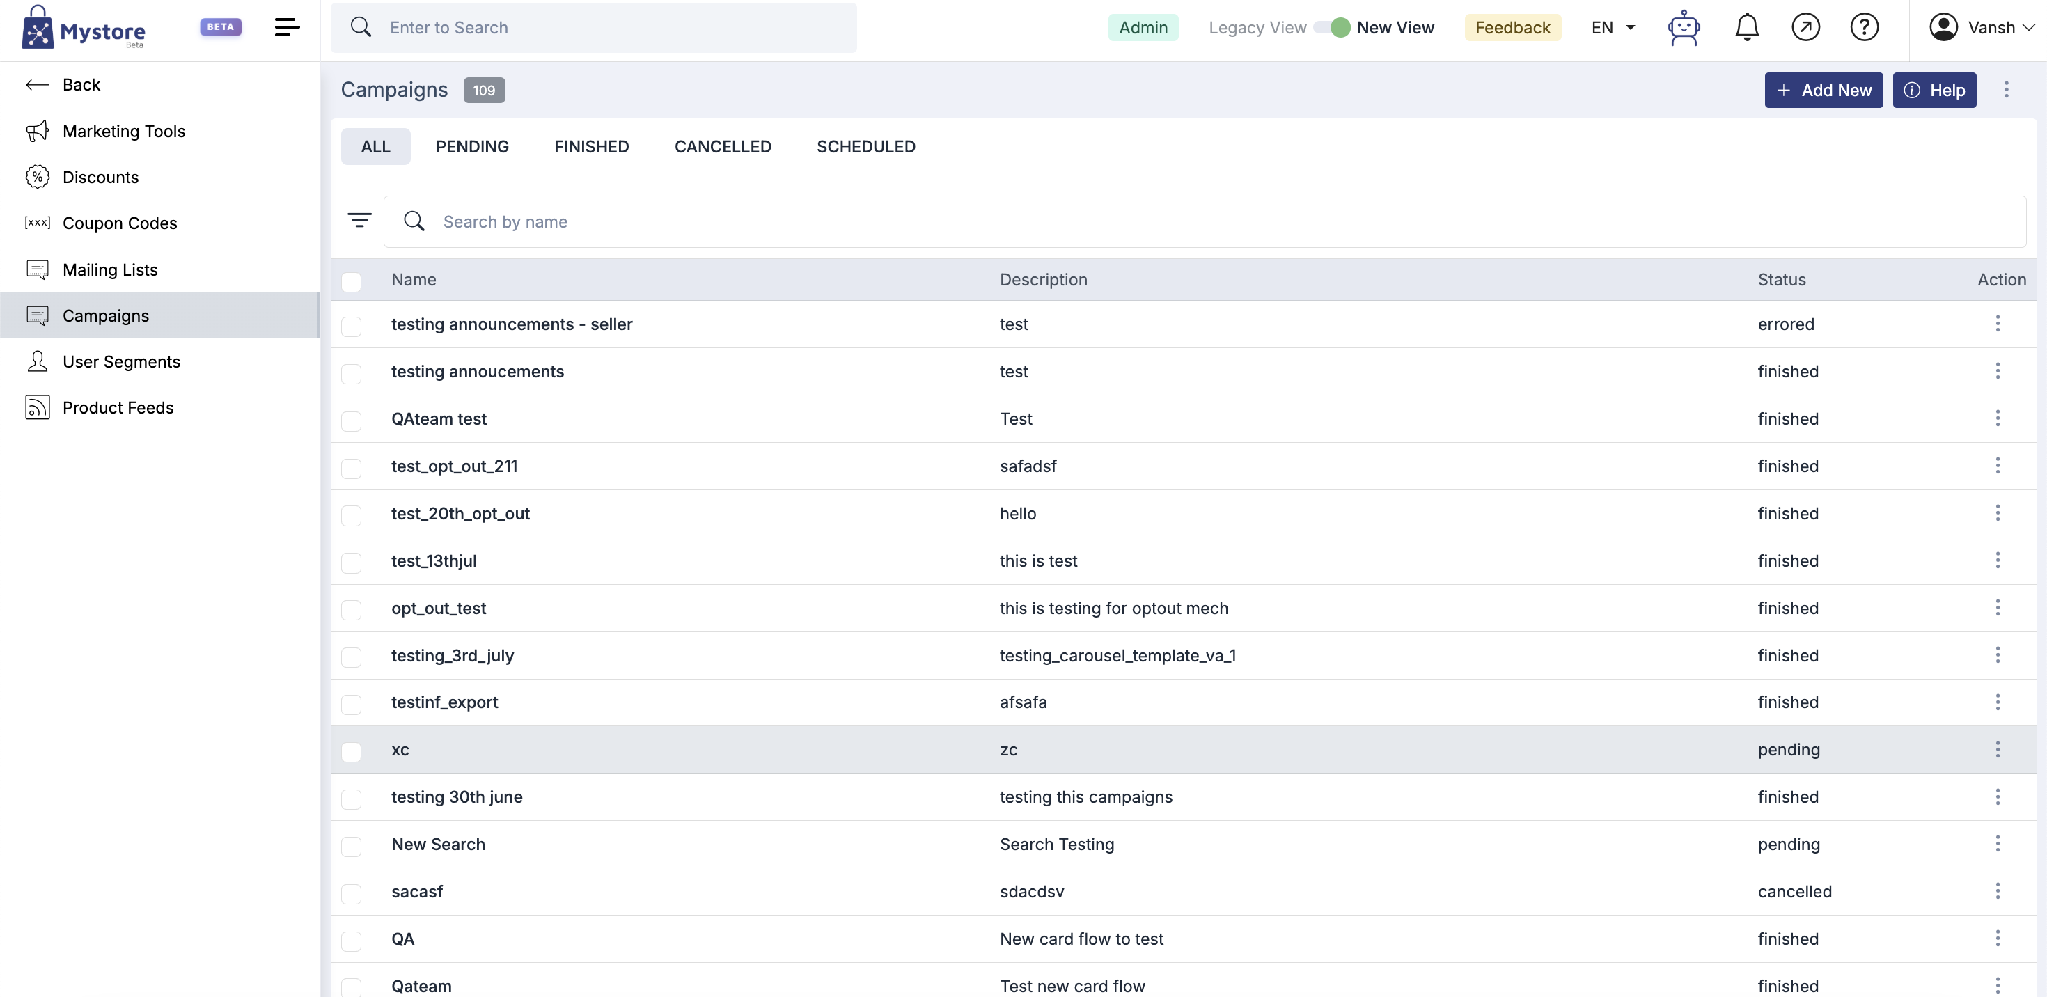This screenshot has height=997, width=2047.
Task: Switch to the SCHEDULED tab
Action: pos(866,146)
